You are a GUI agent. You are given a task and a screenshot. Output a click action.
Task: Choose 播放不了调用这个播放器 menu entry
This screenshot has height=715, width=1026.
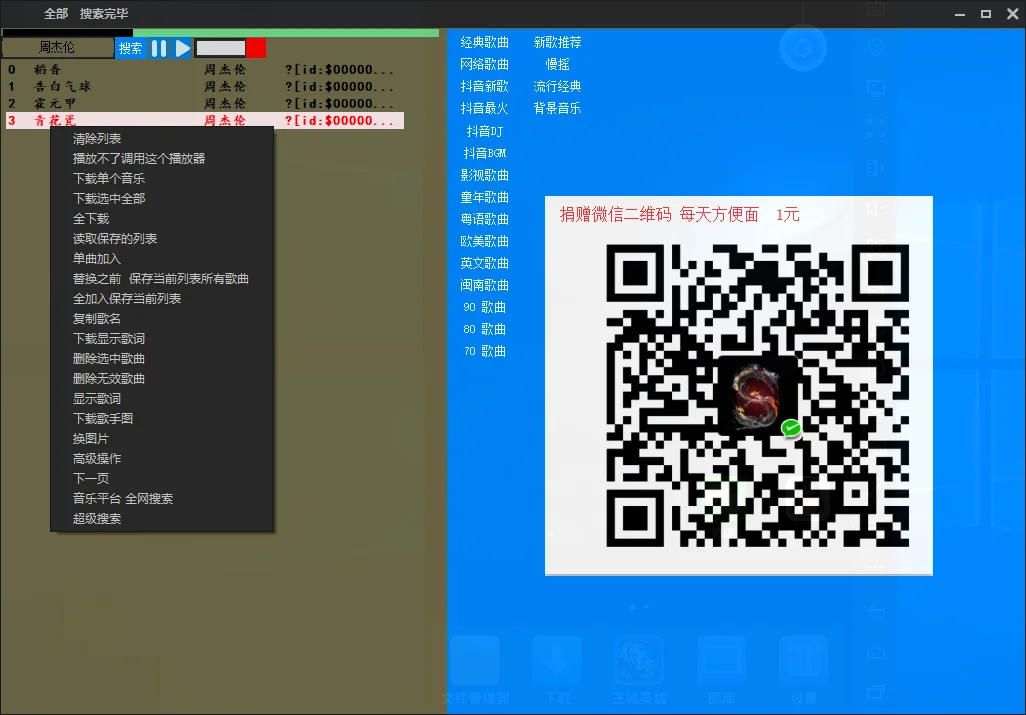point(139,159)
